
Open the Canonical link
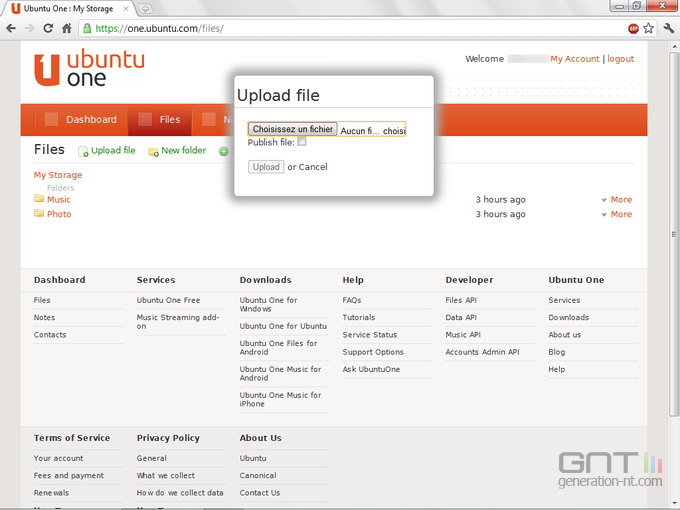point(258,476)
